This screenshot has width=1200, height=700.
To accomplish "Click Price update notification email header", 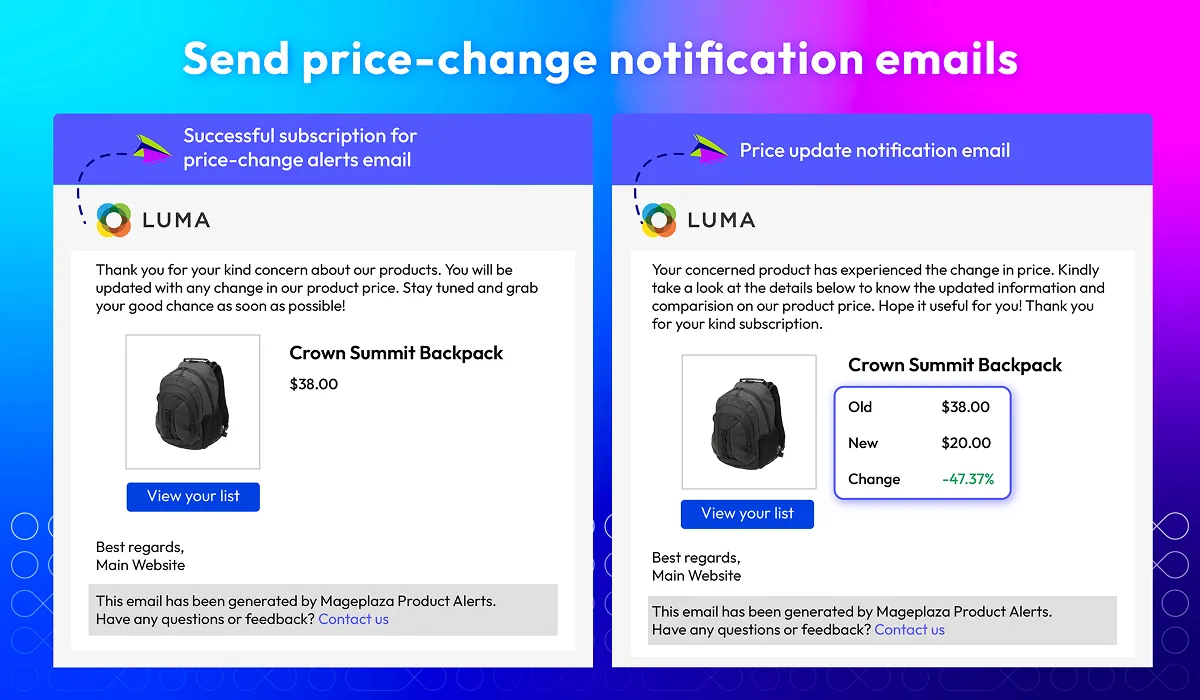I will tap(875, 151).
